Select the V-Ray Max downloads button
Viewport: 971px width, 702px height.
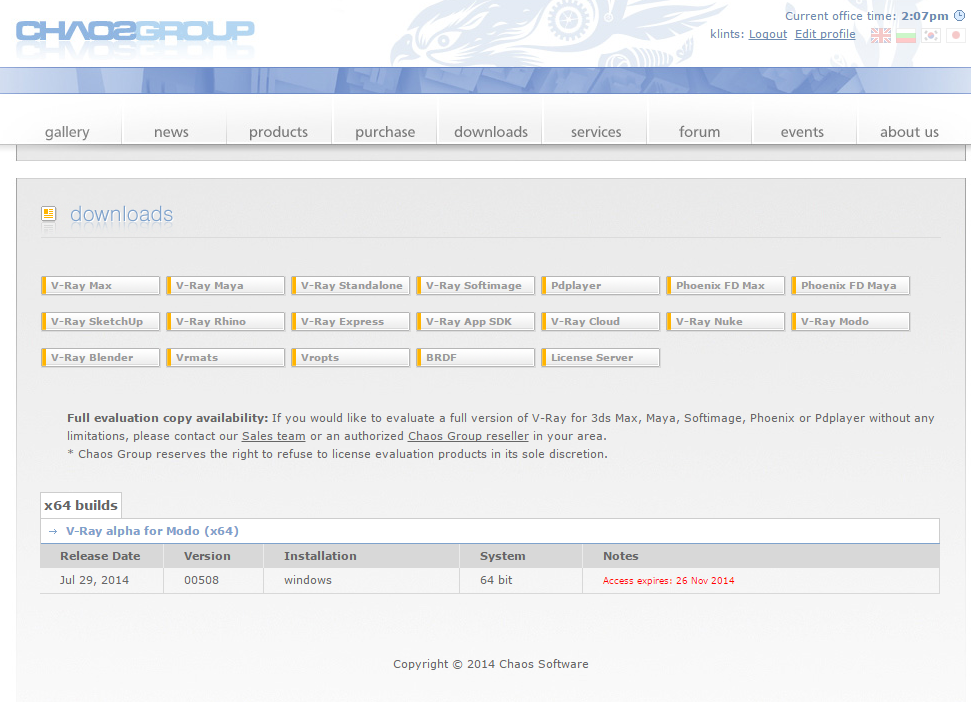100,285
